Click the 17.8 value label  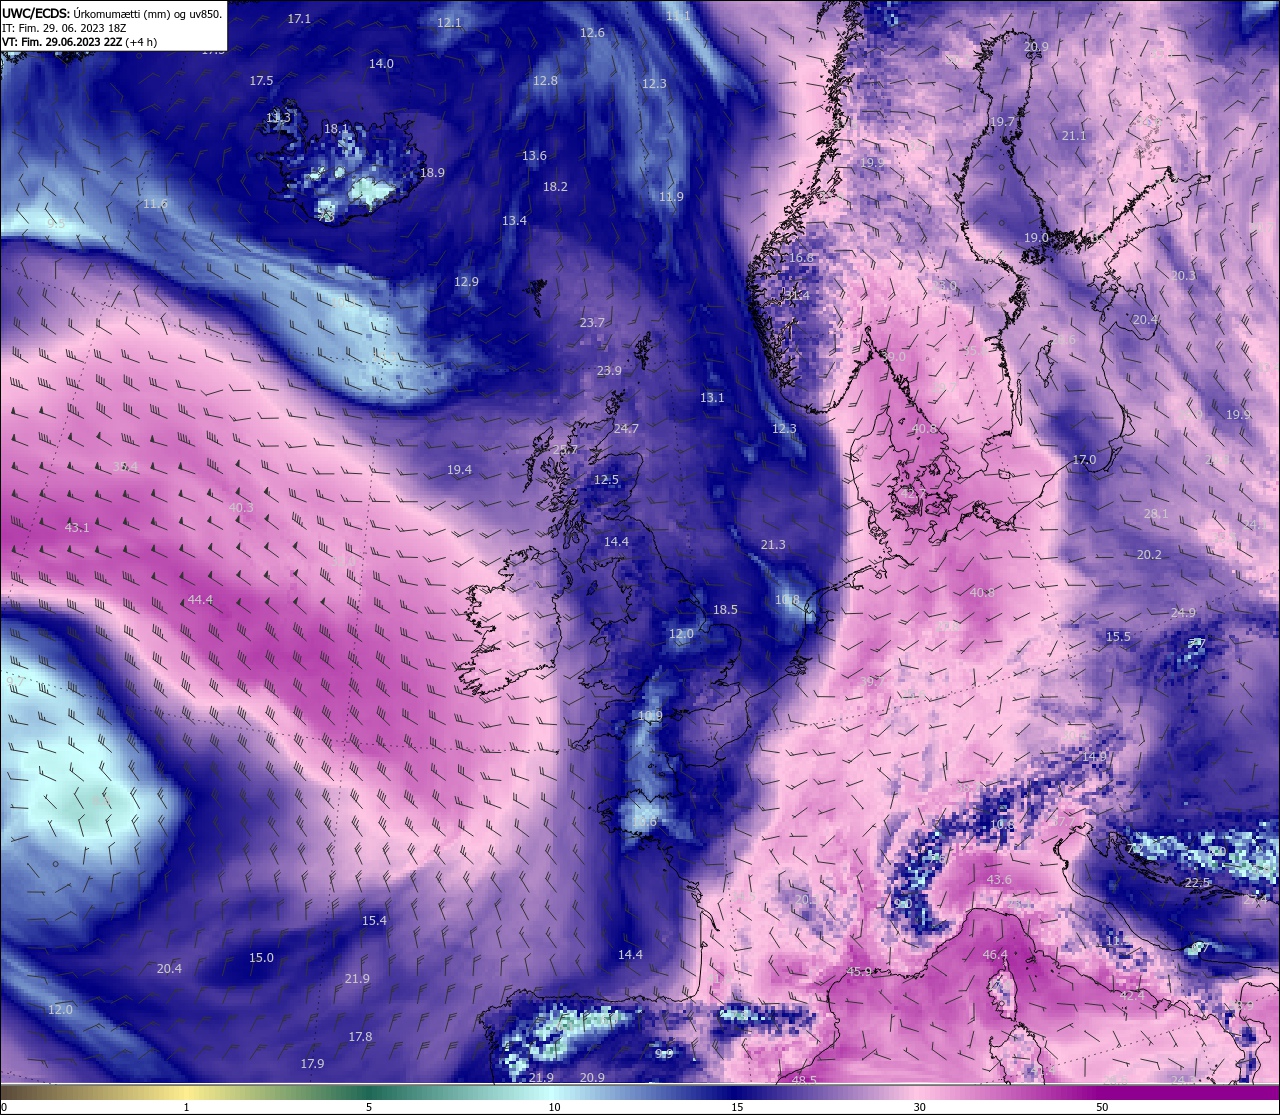pos(360,1037)
